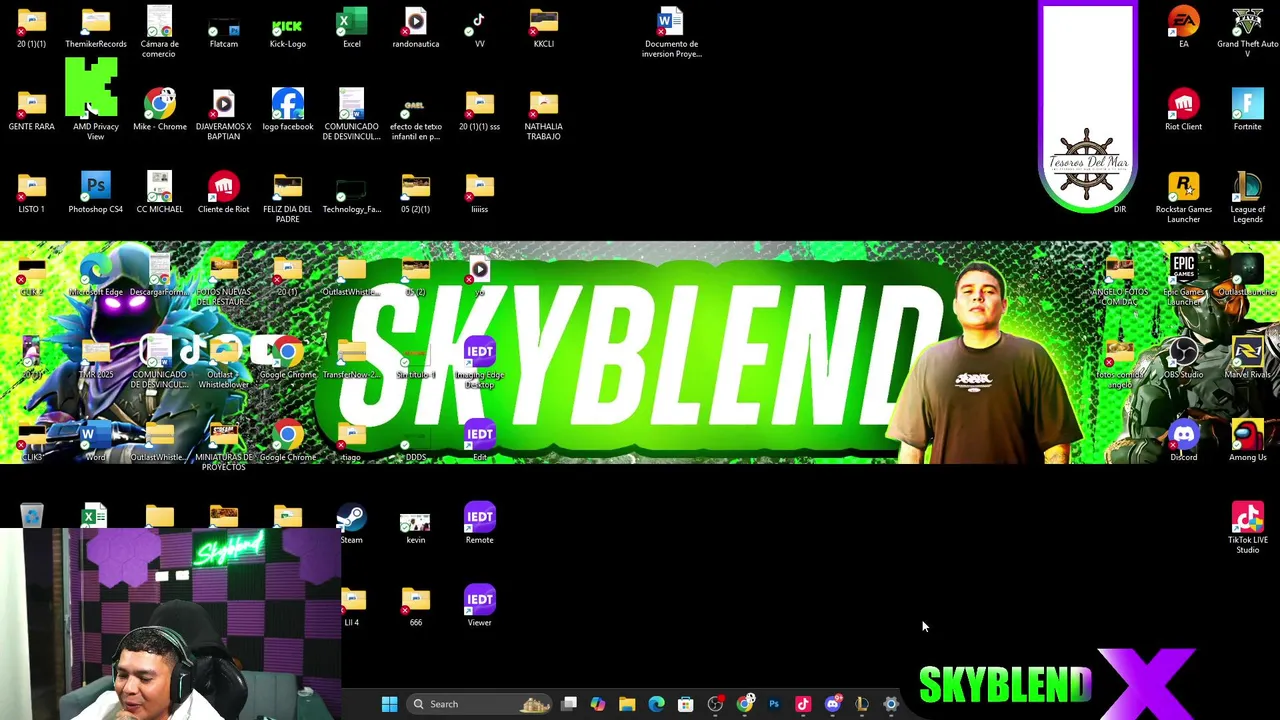Viewport: 1280px width, 720px height.
Task: Open Microsoft Store from the taskbar
Action: click(x=686, y=704)
